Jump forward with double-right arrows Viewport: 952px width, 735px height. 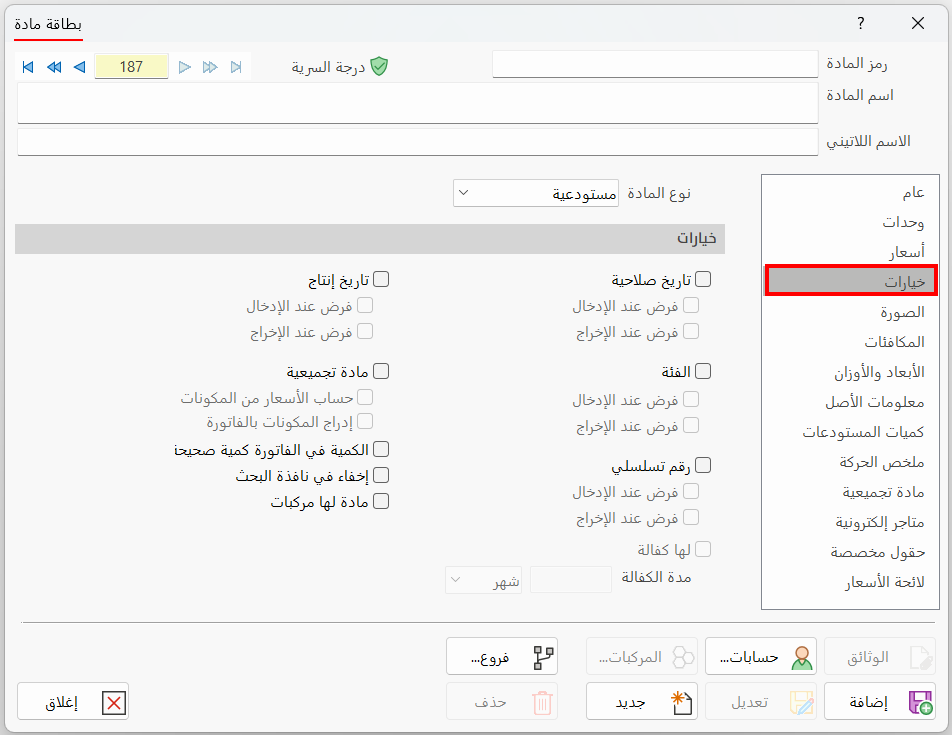pyautogui.click(x=210, y=67)
